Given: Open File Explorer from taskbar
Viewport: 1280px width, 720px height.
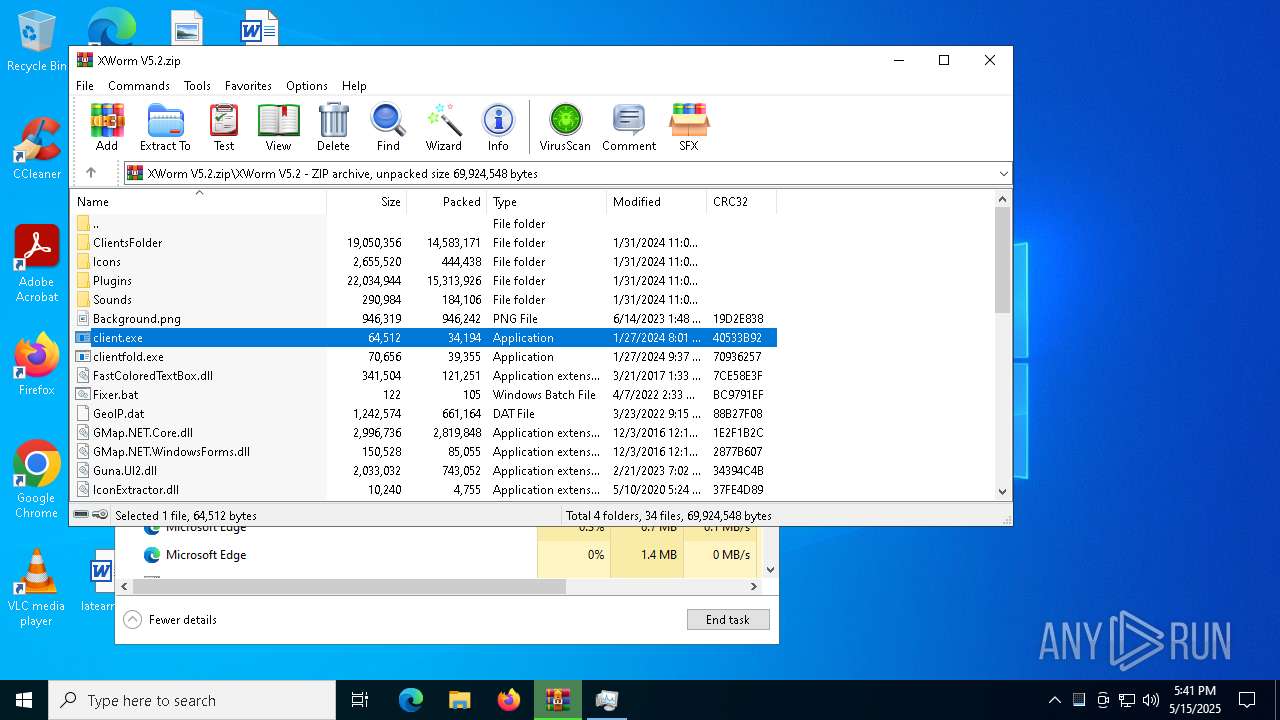Looking at the screenshot, I should pos(459,700).
